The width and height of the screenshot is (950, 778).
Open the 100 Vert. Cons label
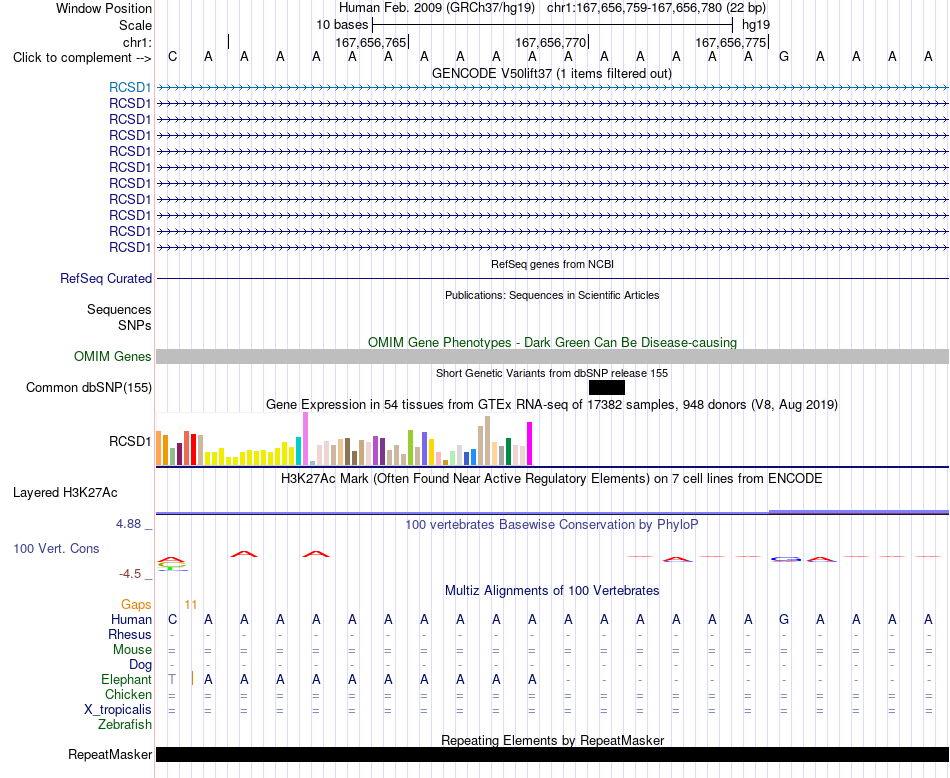56,548
